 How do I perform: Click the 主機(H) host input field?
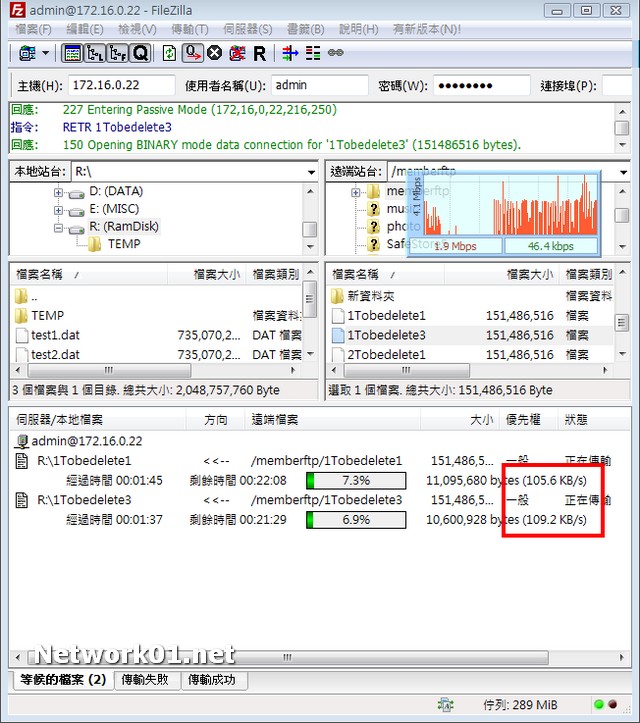[x=122, y=86]
